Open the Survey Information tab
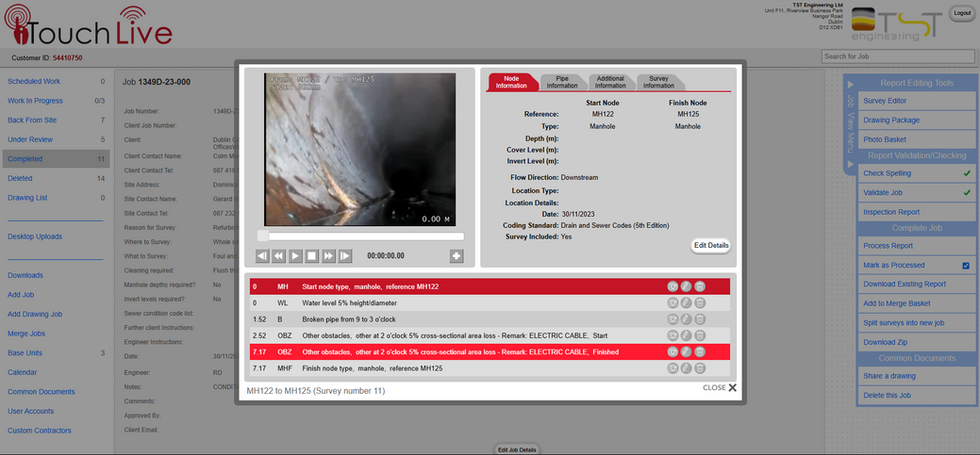The width and height of the screenshot is (980, 455). tap(659, 82)
